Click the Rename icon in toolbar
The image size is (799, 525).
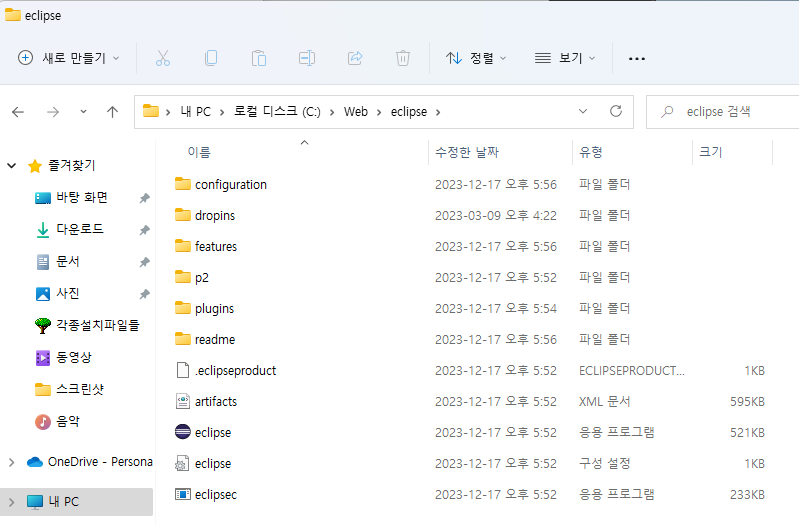[x=307, y=58]
